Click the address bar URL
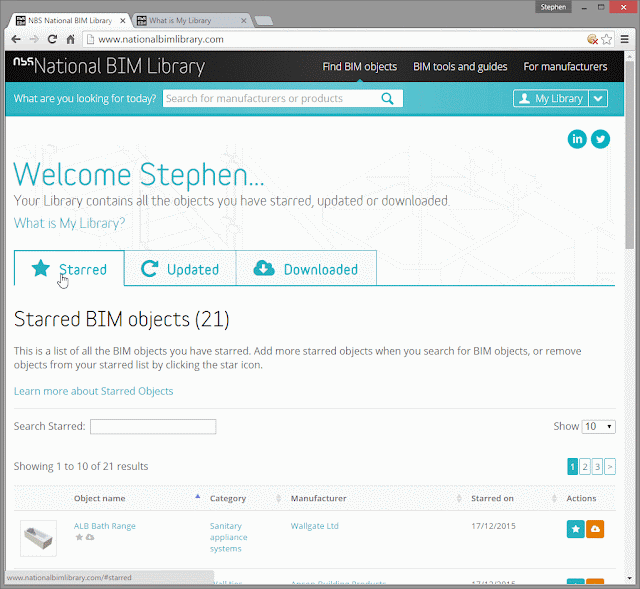The width and height of the screenshot is (640, 589). pos(161,39)
